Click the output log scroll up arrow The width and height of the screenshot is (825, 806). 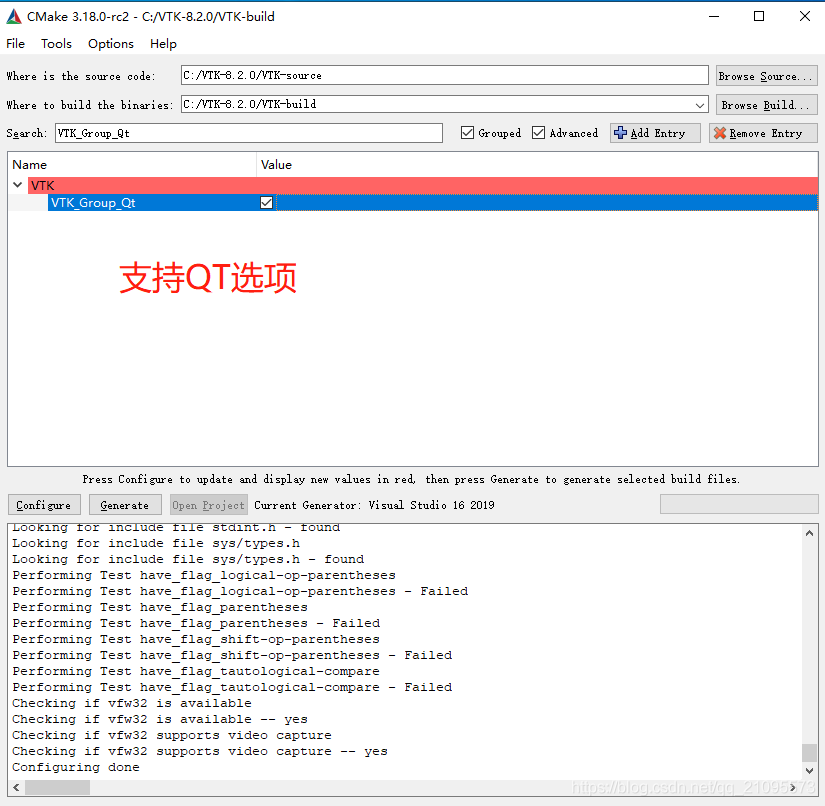pyautogui.click(x=809, y=533)
